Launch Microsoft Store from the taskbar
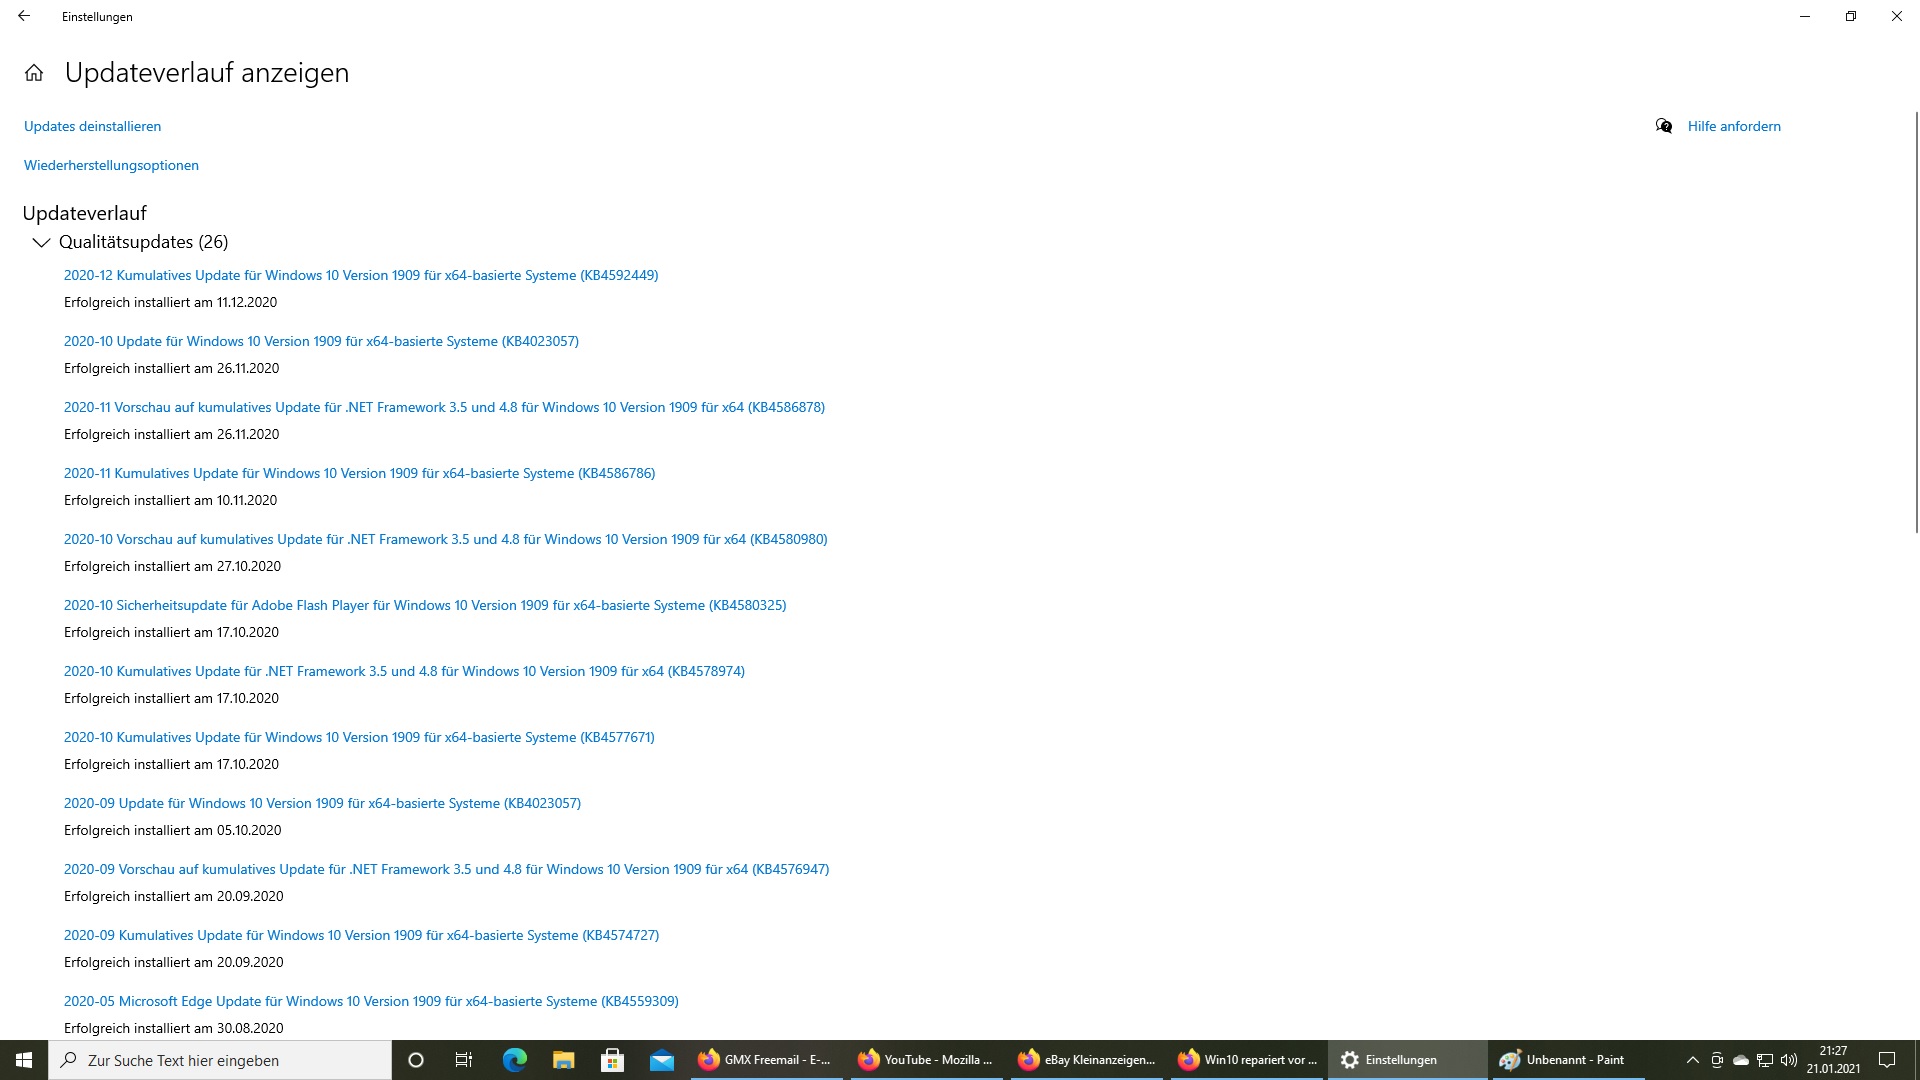The image size is (1920, 1080). [x=612, y=1060]
